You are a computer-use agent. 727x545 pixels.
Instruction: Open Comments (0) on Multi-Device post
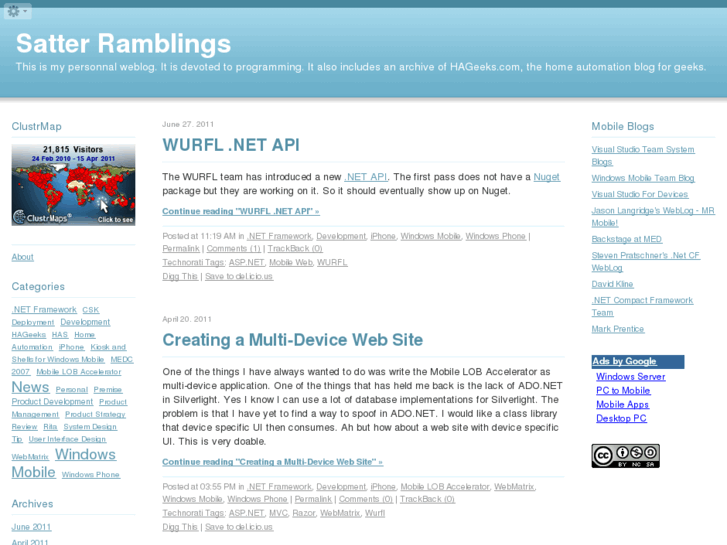pos(366,499)
